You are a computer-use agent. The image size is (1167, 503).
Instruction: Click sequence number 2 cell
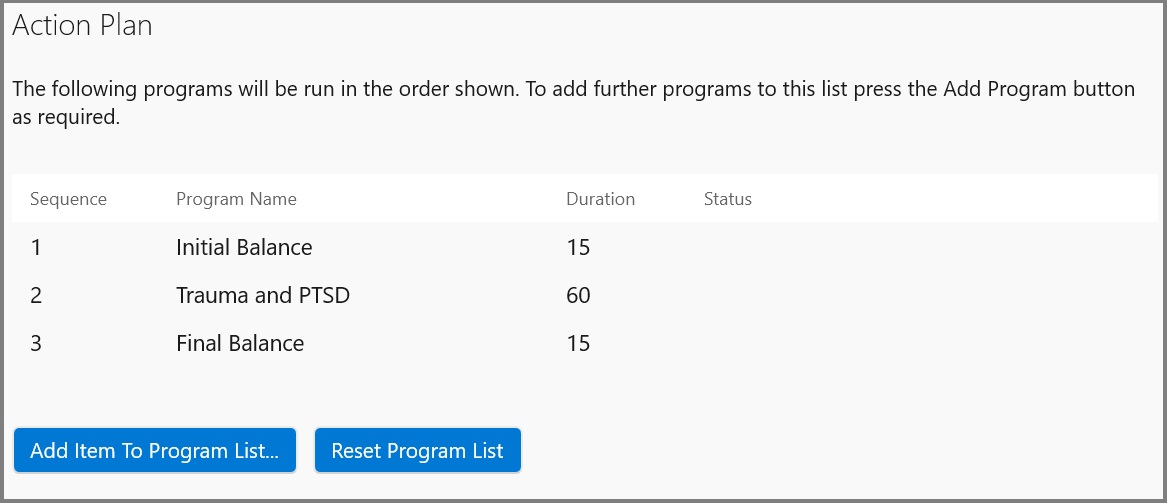pyautogui.click(x=36, y=295)
